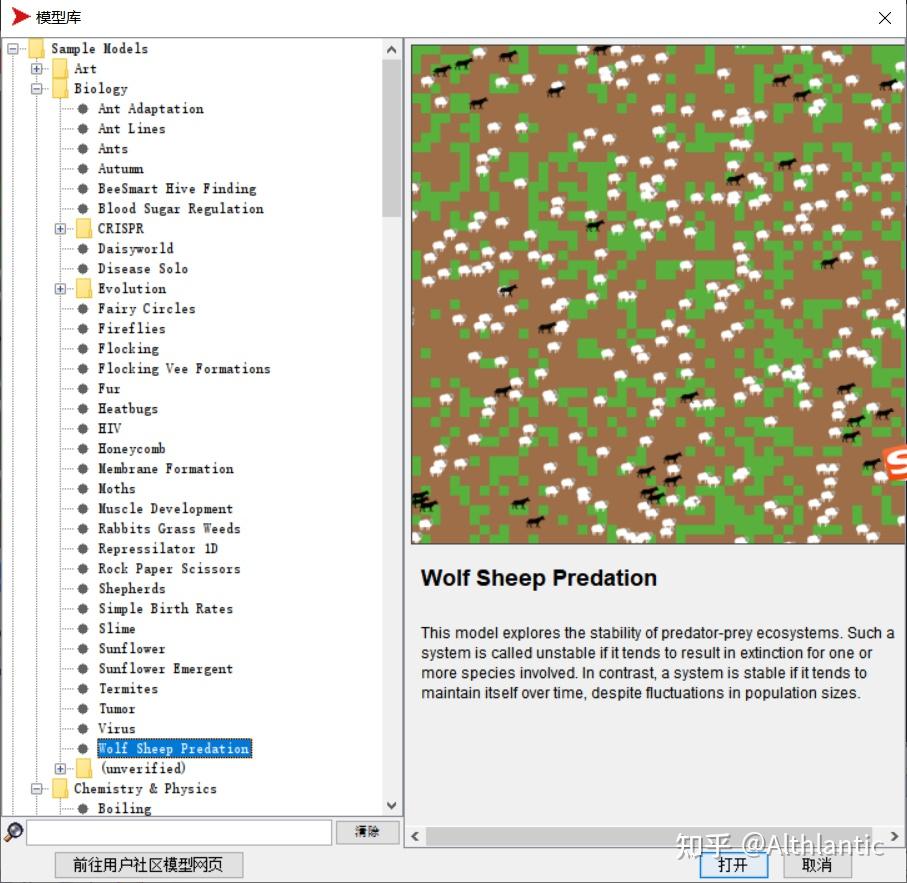This screenshot has height=883, width=907.
Task: Select the Virus model
Action: tap(116, 729)
